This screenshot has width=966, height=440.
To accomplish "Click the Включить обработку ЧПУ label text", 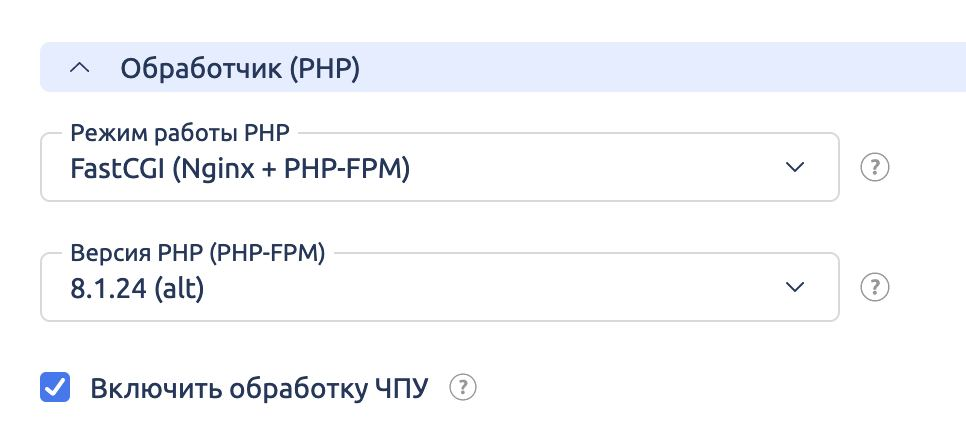I will (258, 388).
